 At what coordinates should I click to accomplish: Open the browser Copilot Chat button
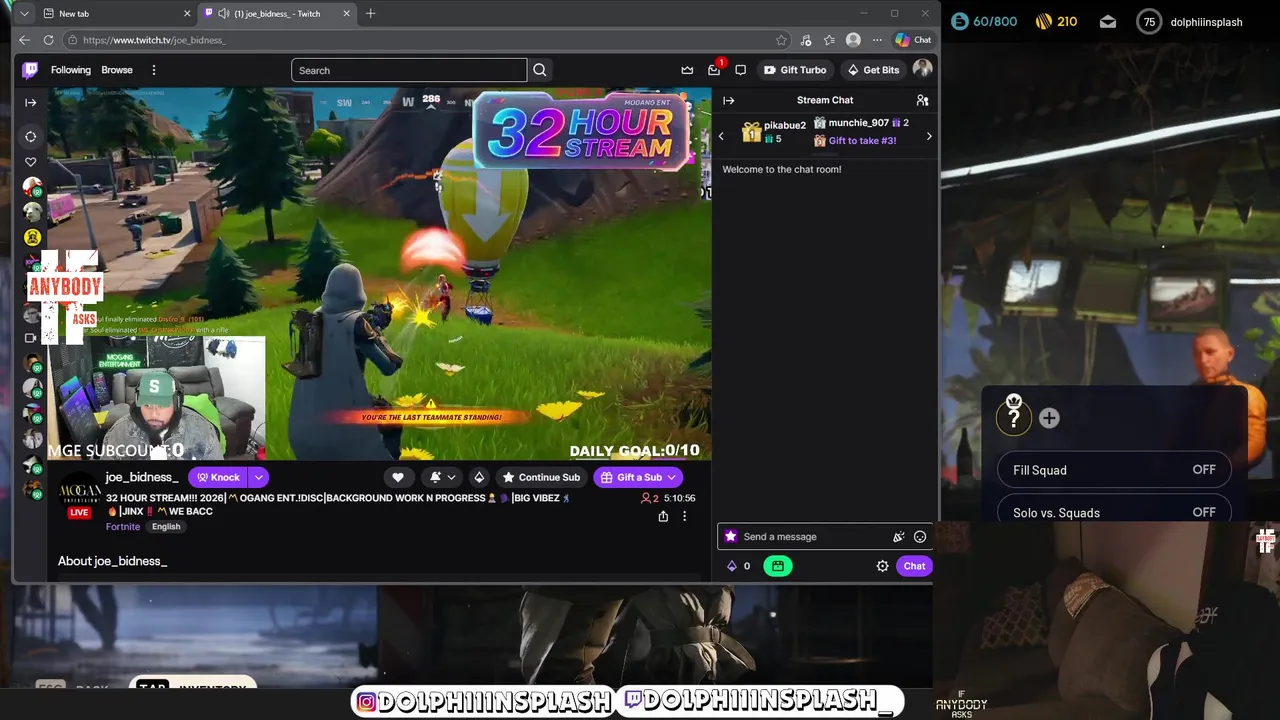click(x=913, y=40)
